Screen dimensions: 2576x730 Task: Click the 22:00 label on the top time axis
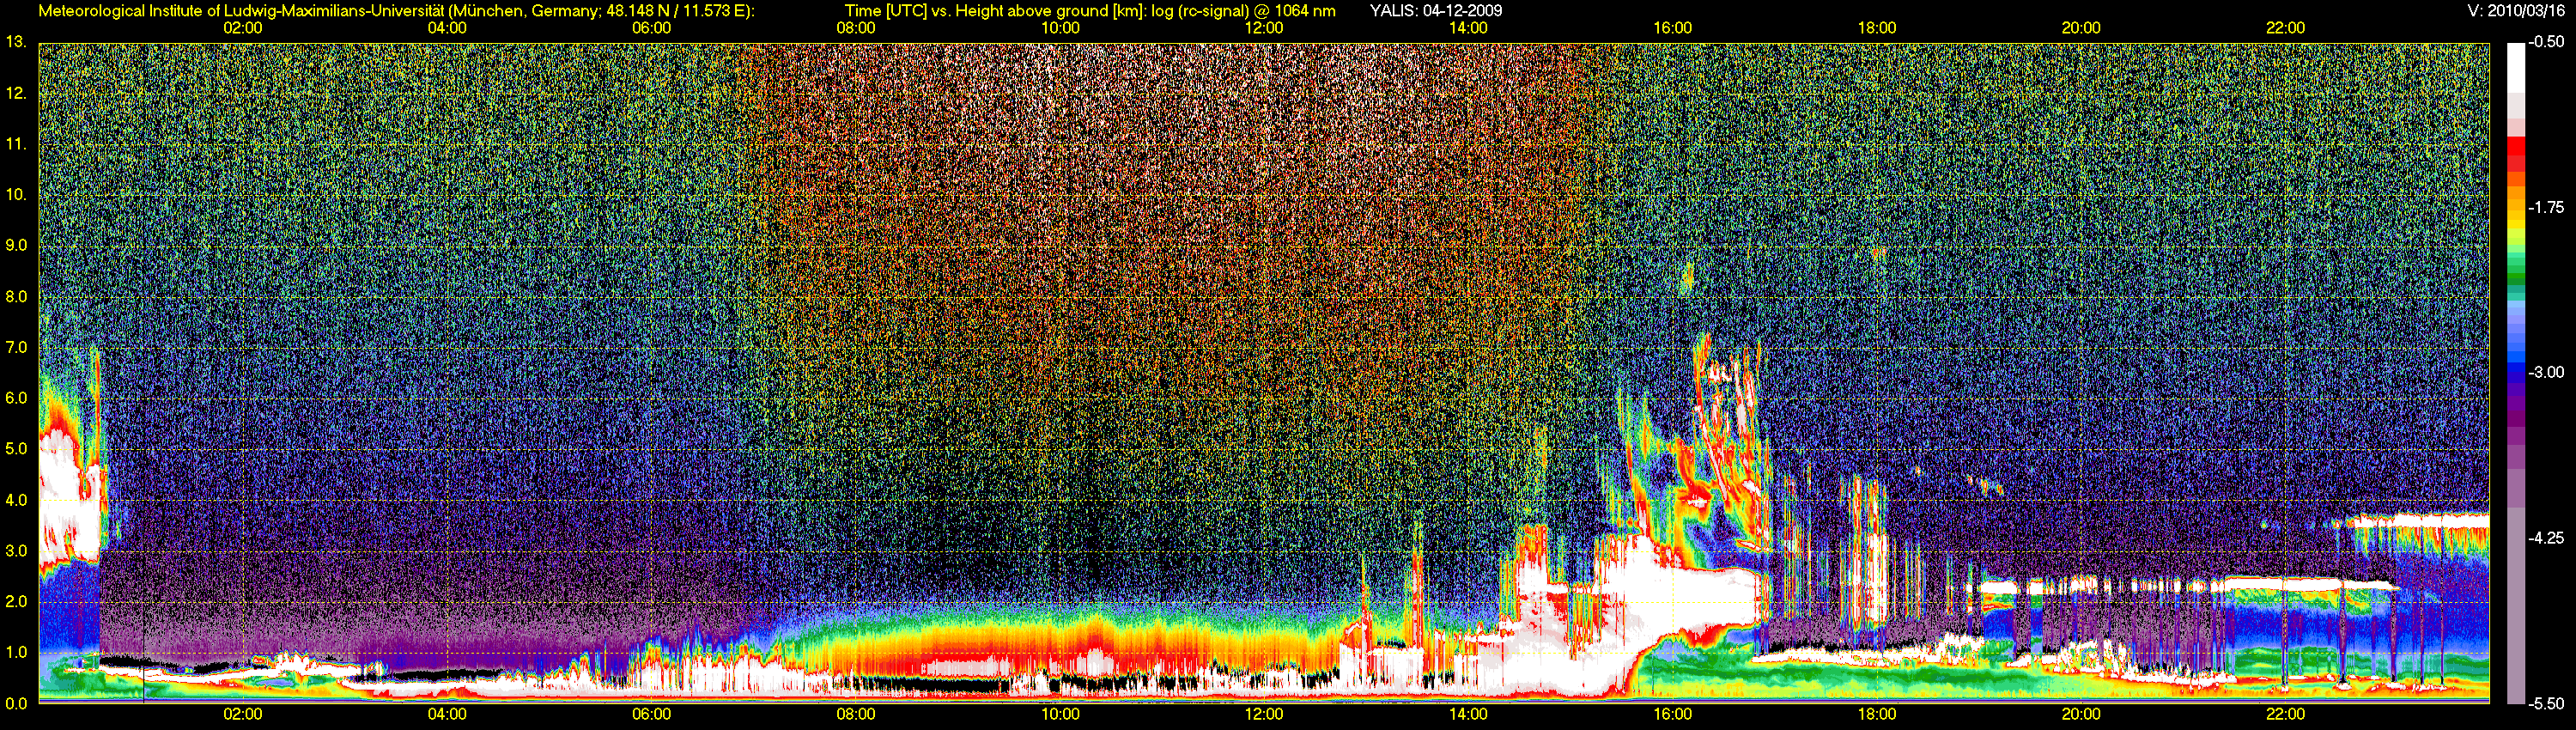(2285, 28)
